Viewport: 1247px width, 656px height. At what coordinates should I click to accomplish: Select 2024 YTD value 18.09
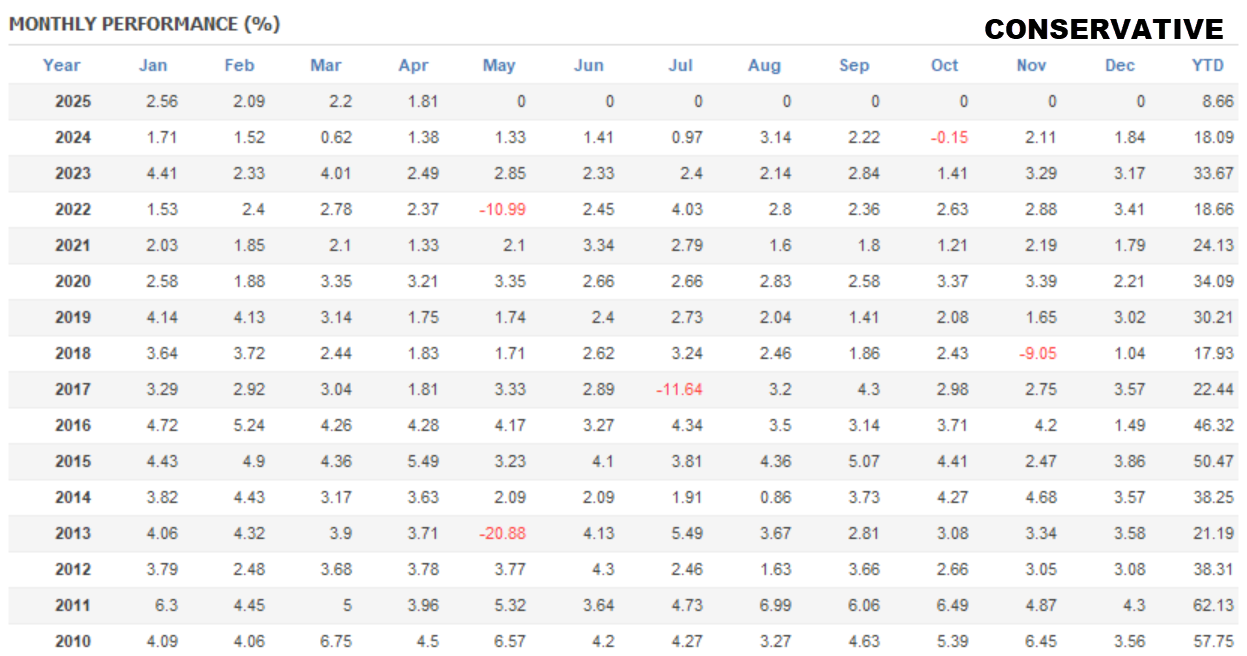pos(1215,137)
